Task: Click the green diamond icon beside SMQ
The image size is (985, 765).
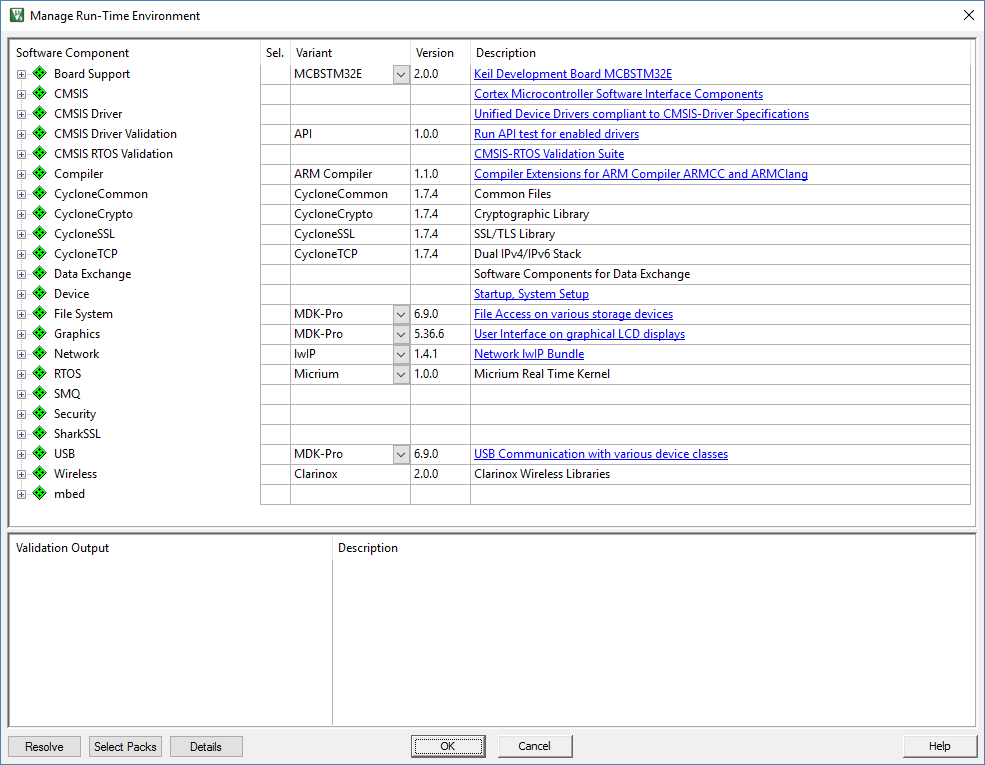Action: [40, 393]
